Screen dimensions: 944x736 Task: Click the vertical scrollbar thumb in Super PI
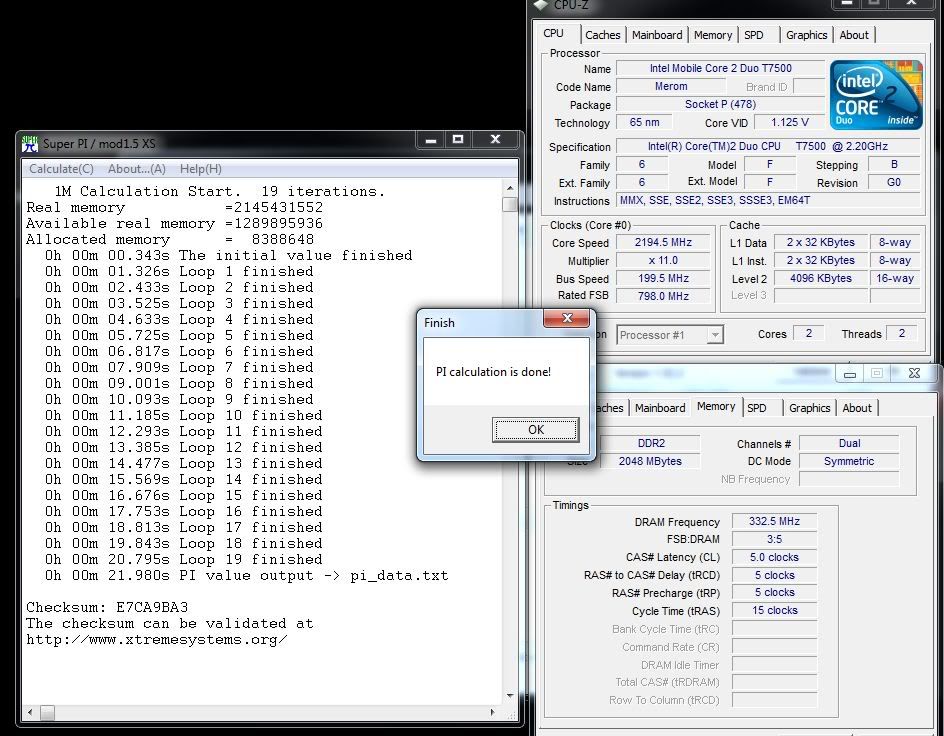coord(510,205)
